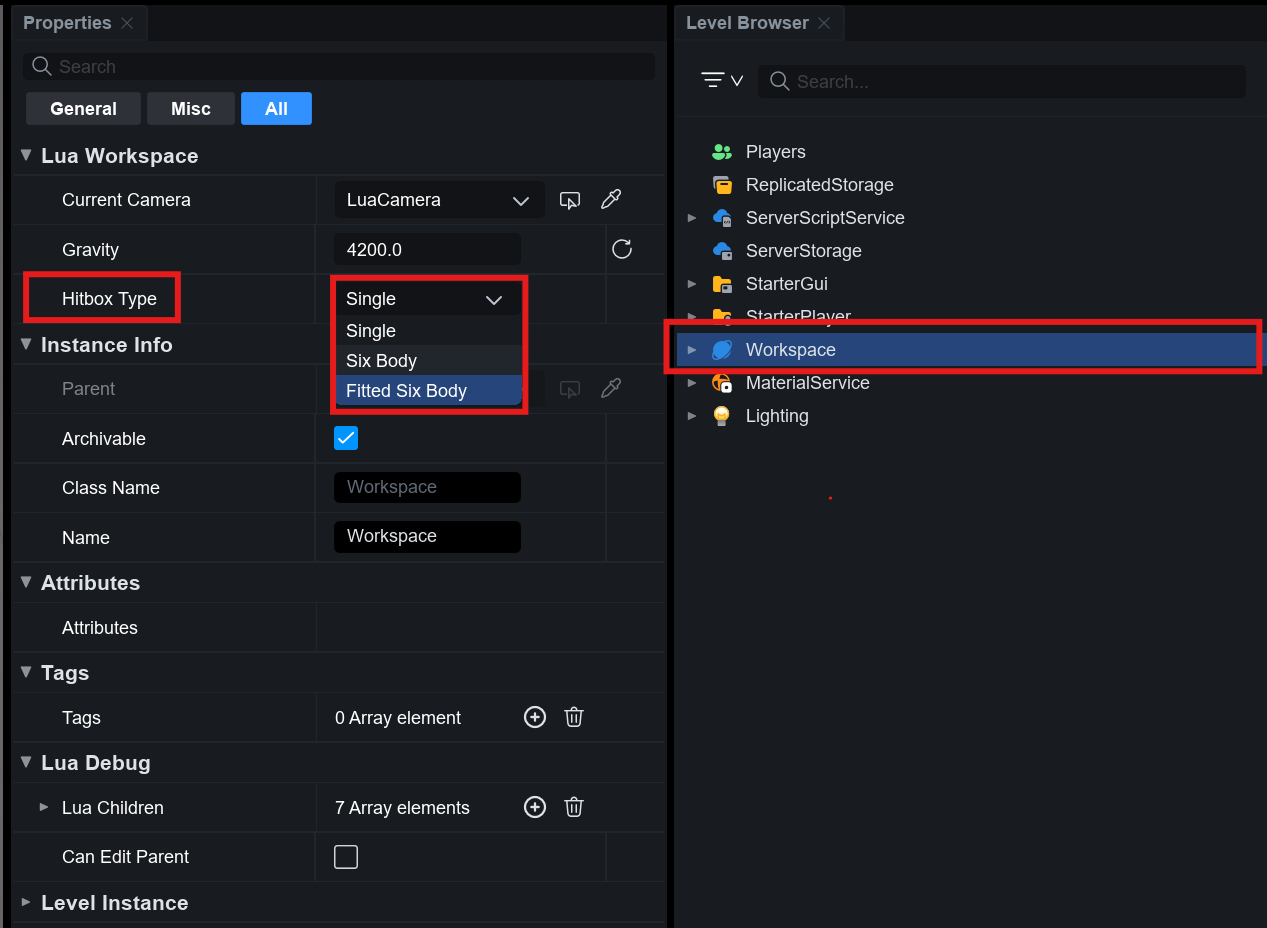
Task: Show Misc properties filter
Action: coord(190,109)
